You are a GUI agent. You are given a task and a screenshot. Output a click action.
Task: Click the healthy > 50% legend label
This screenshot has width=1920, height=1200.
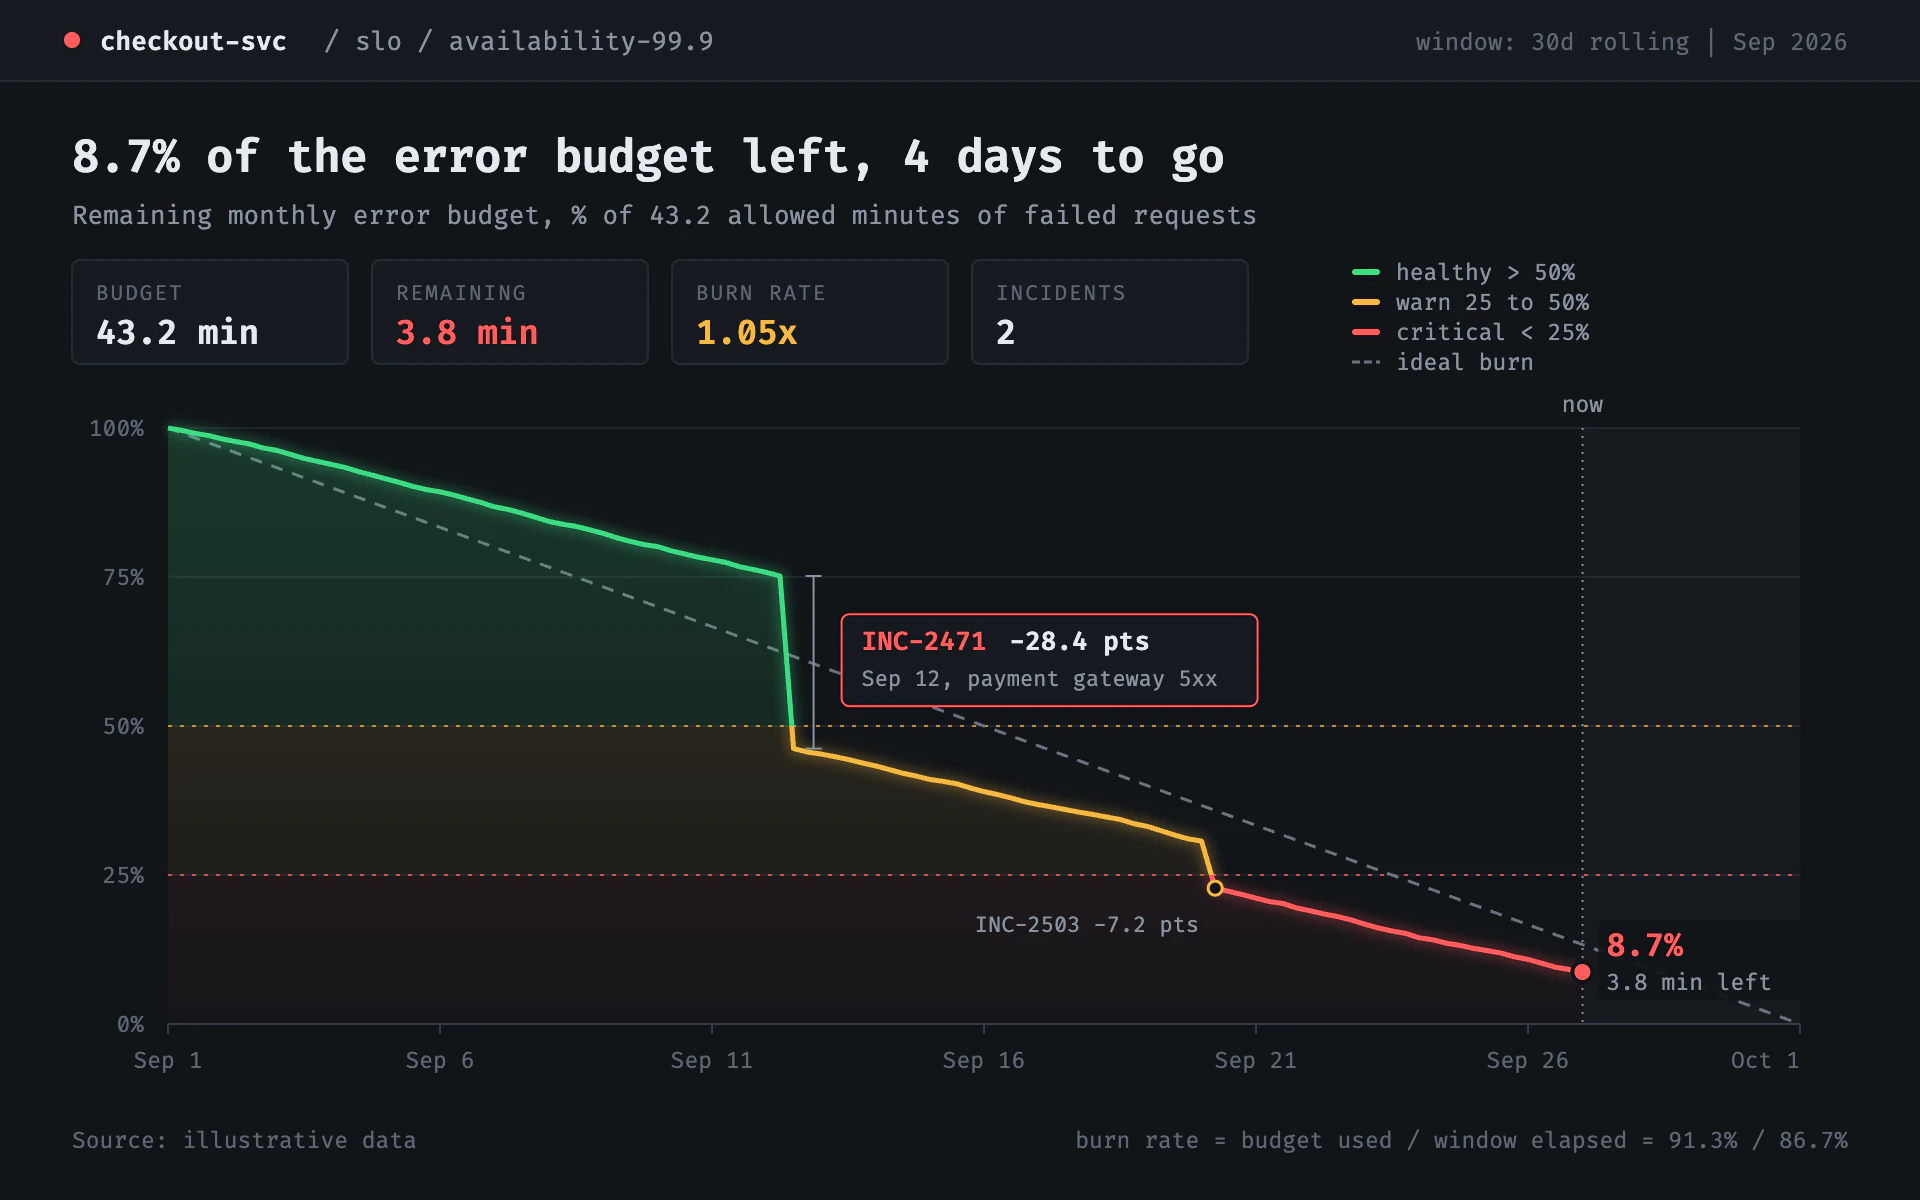pos(1485,272)
